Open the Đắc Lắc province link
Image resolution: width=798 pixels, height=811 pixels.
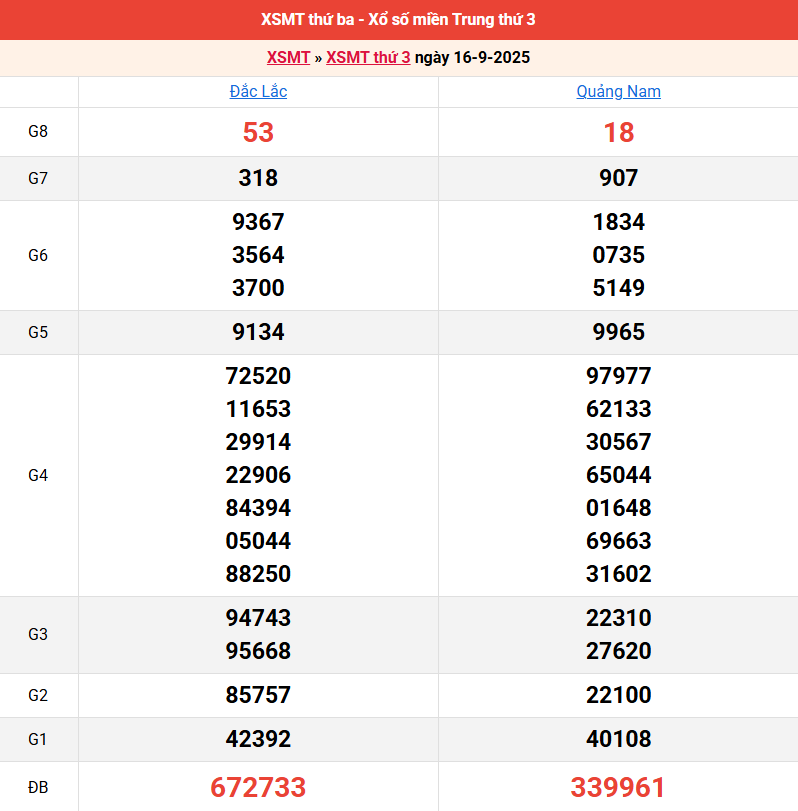(x=258, y=92)
